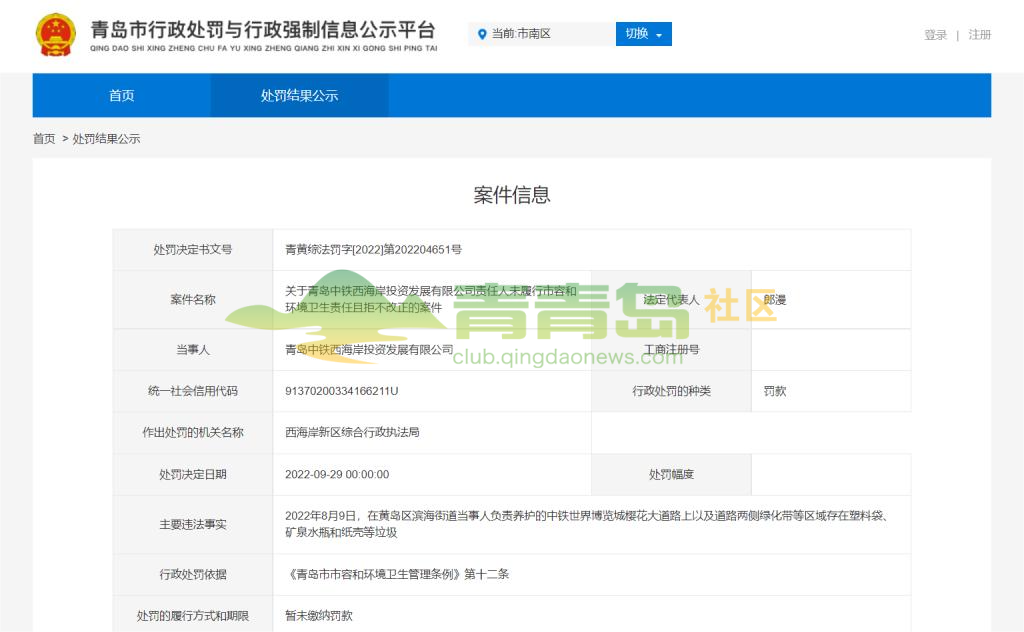Click the current district field 当前:市南区
Screen dimensions: 1024x632
tap(542, 34)
